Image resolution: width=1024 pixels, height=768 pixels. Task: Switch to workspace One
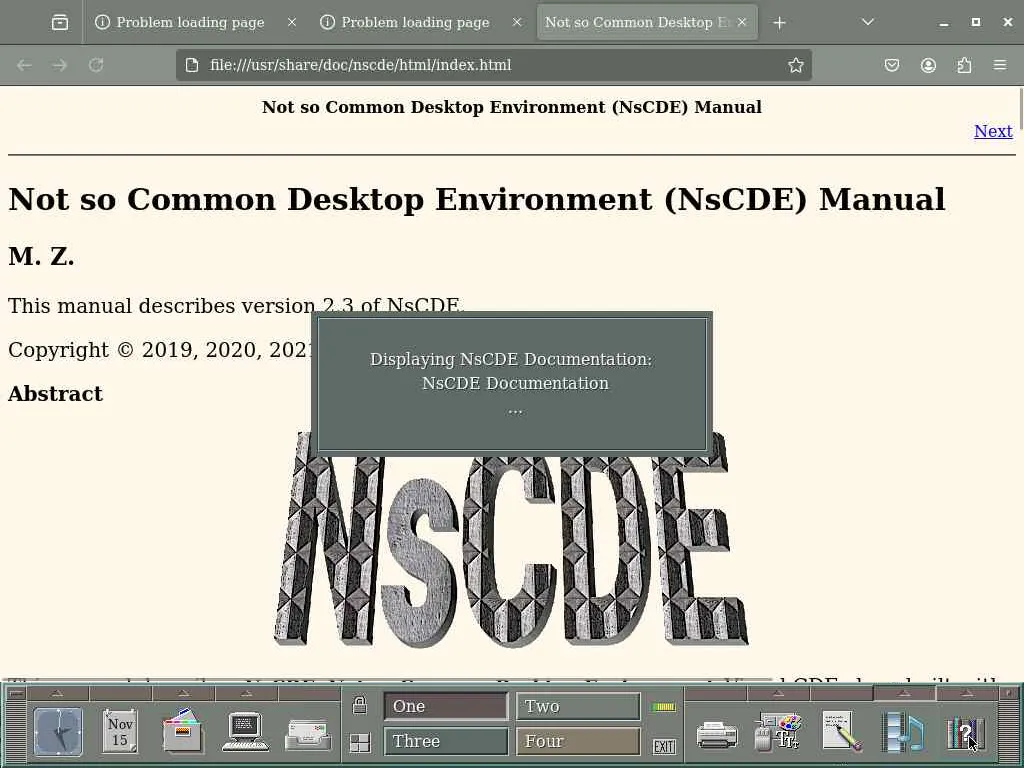445,706
